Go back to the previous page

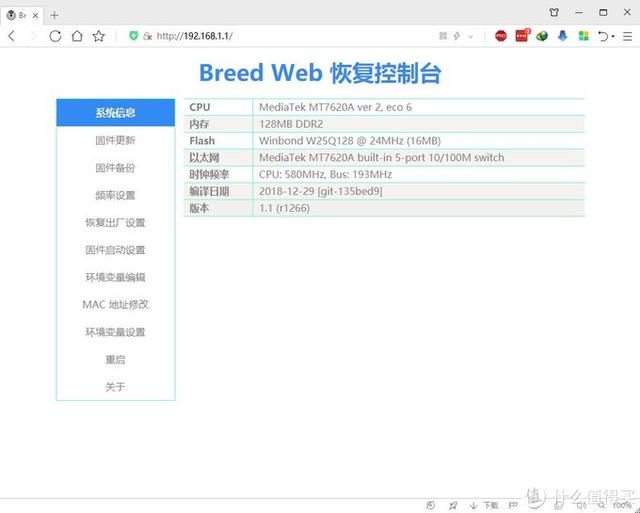[12, 36]
